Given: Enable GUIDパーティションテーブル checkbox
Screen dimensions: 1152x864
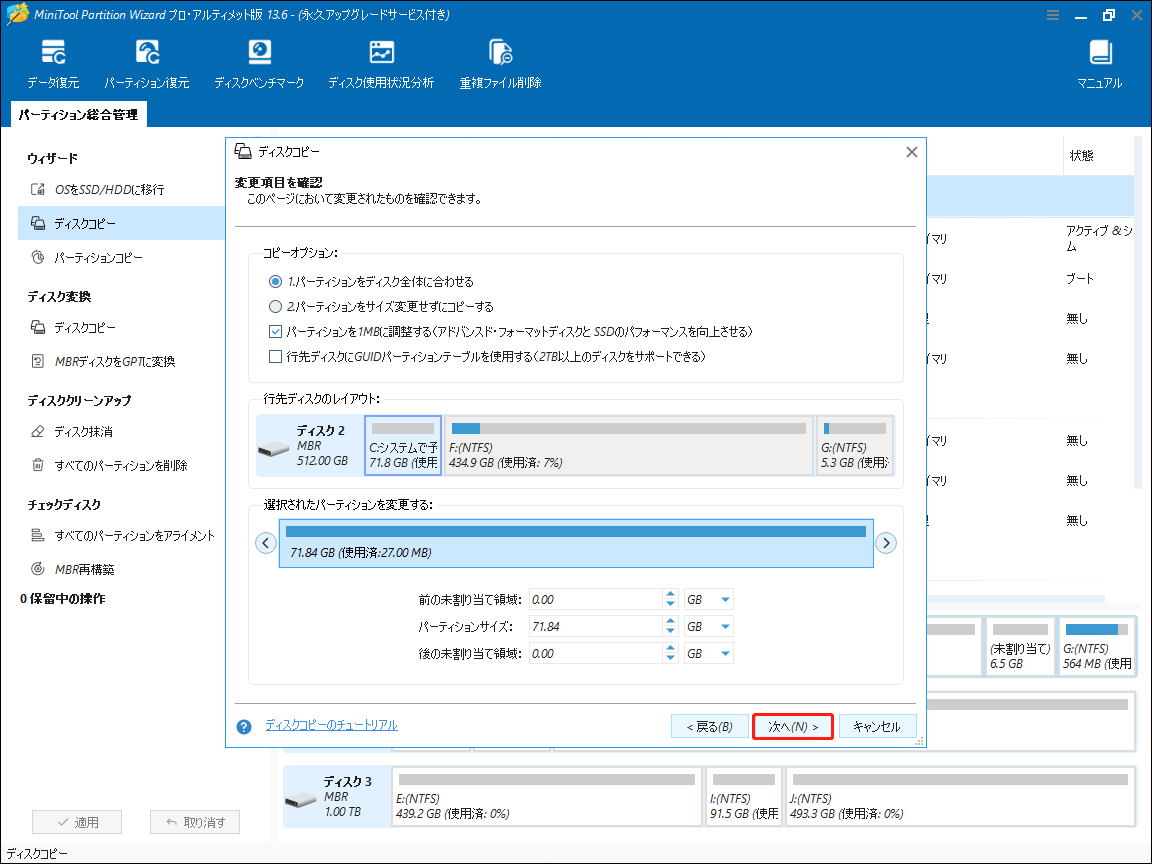Looking at the screenshot, I should [276, 356].
